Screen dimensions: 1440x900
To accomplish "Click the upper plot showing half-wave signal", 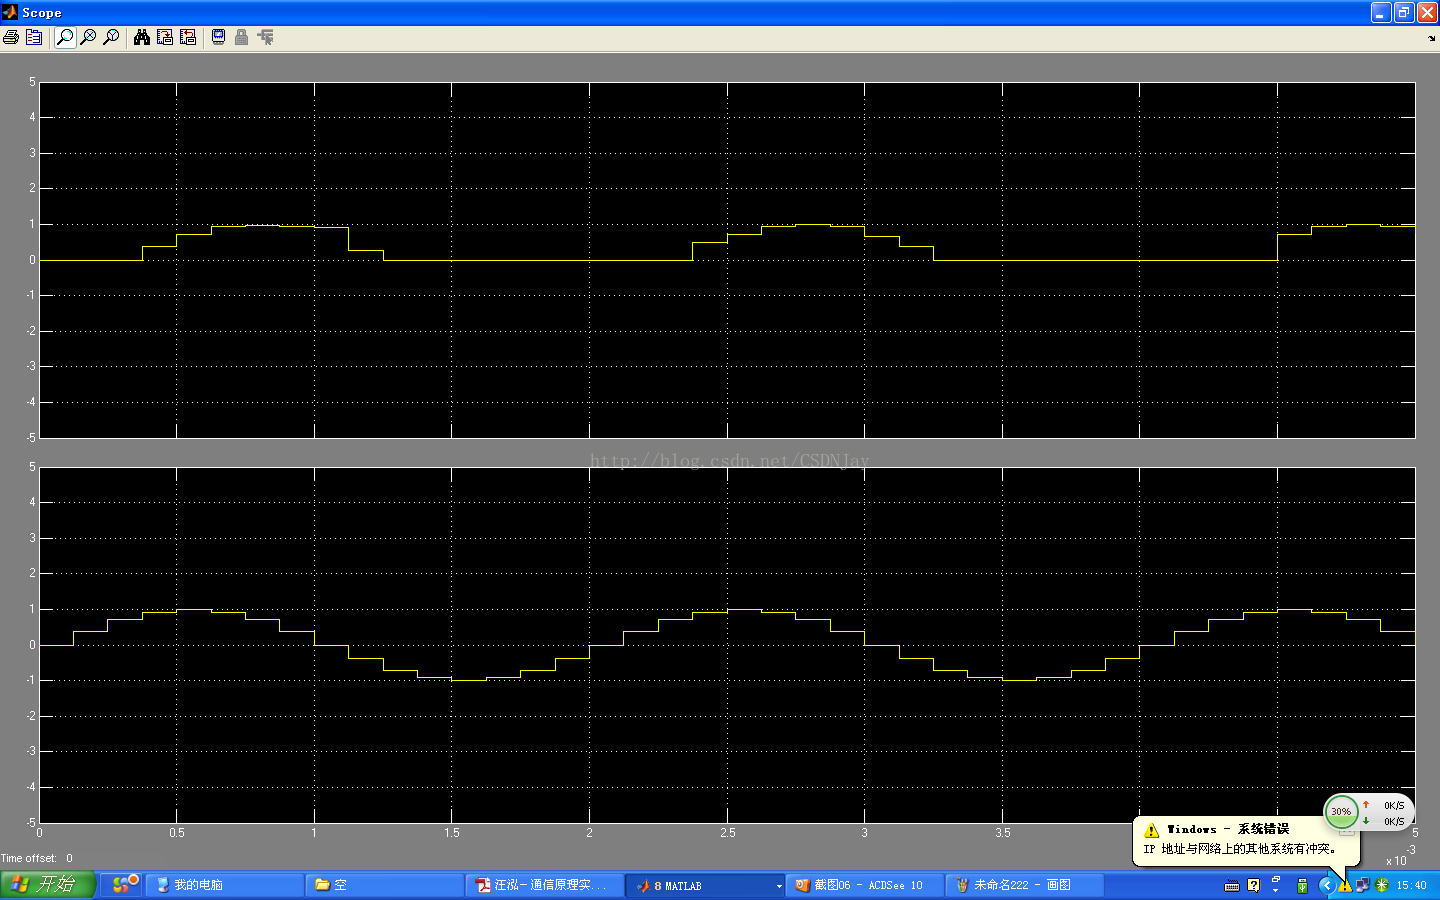I will 727,260.
